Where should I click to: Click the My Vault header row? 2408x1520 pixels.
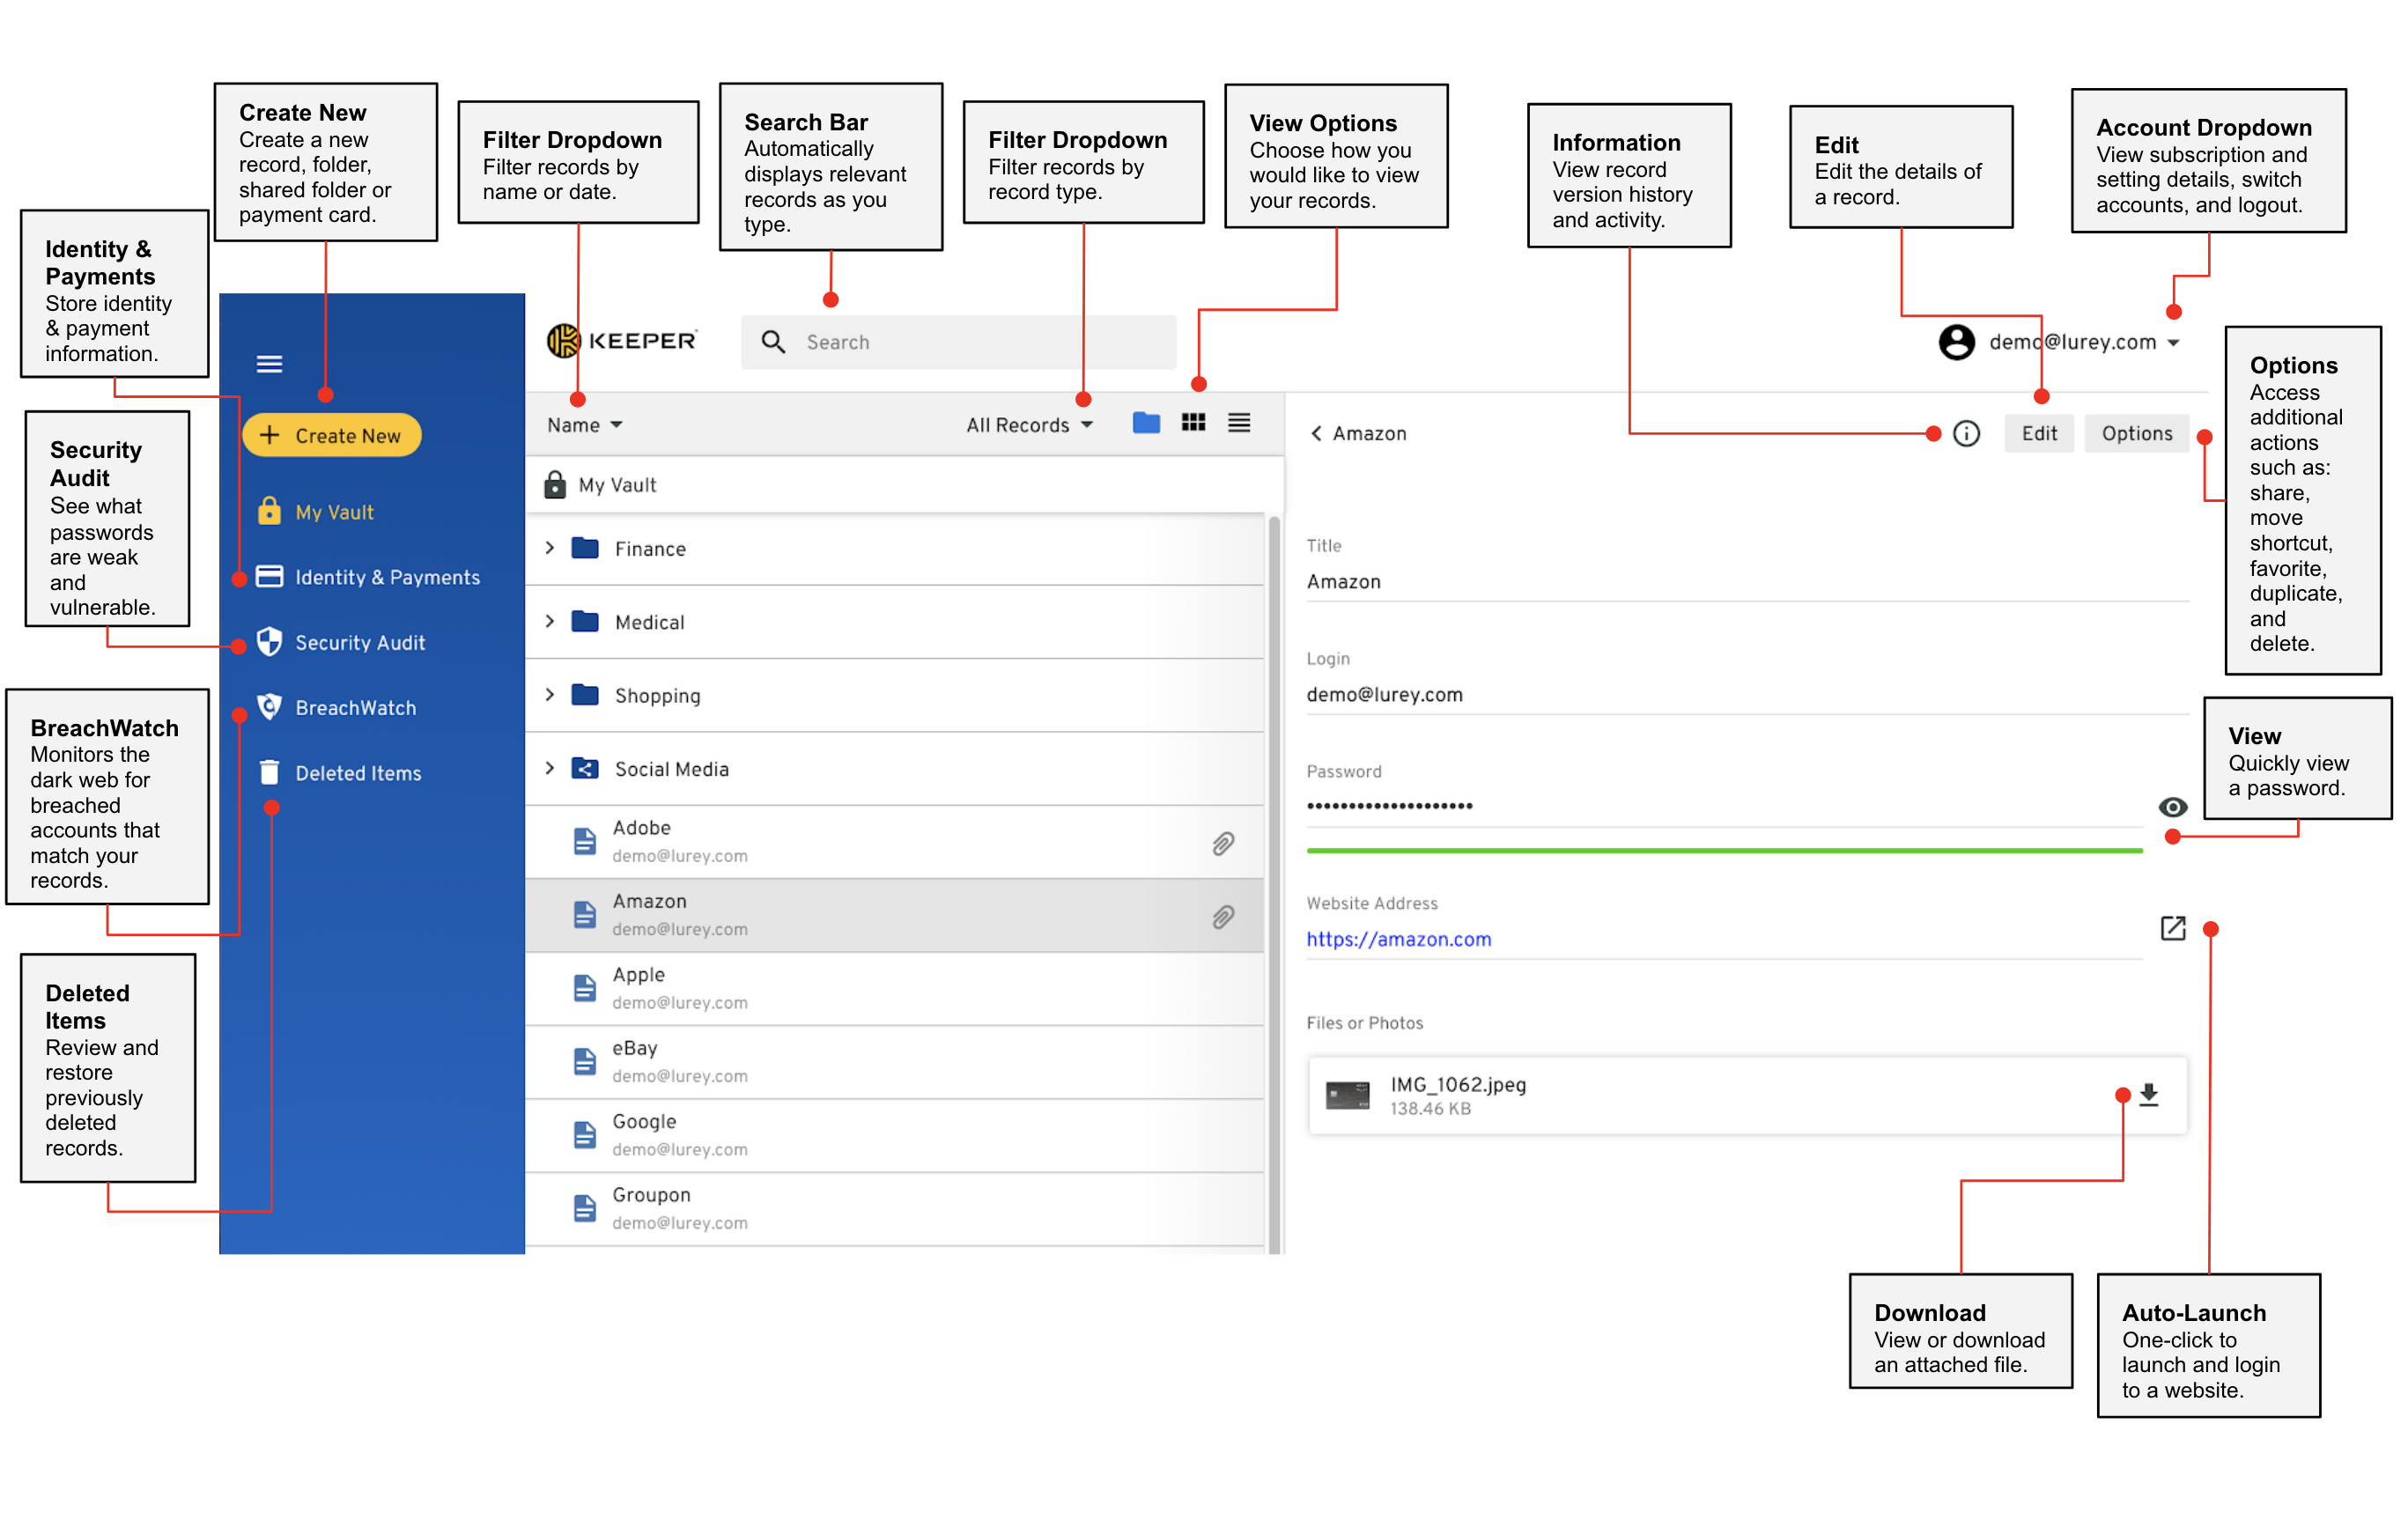[904, 485]
